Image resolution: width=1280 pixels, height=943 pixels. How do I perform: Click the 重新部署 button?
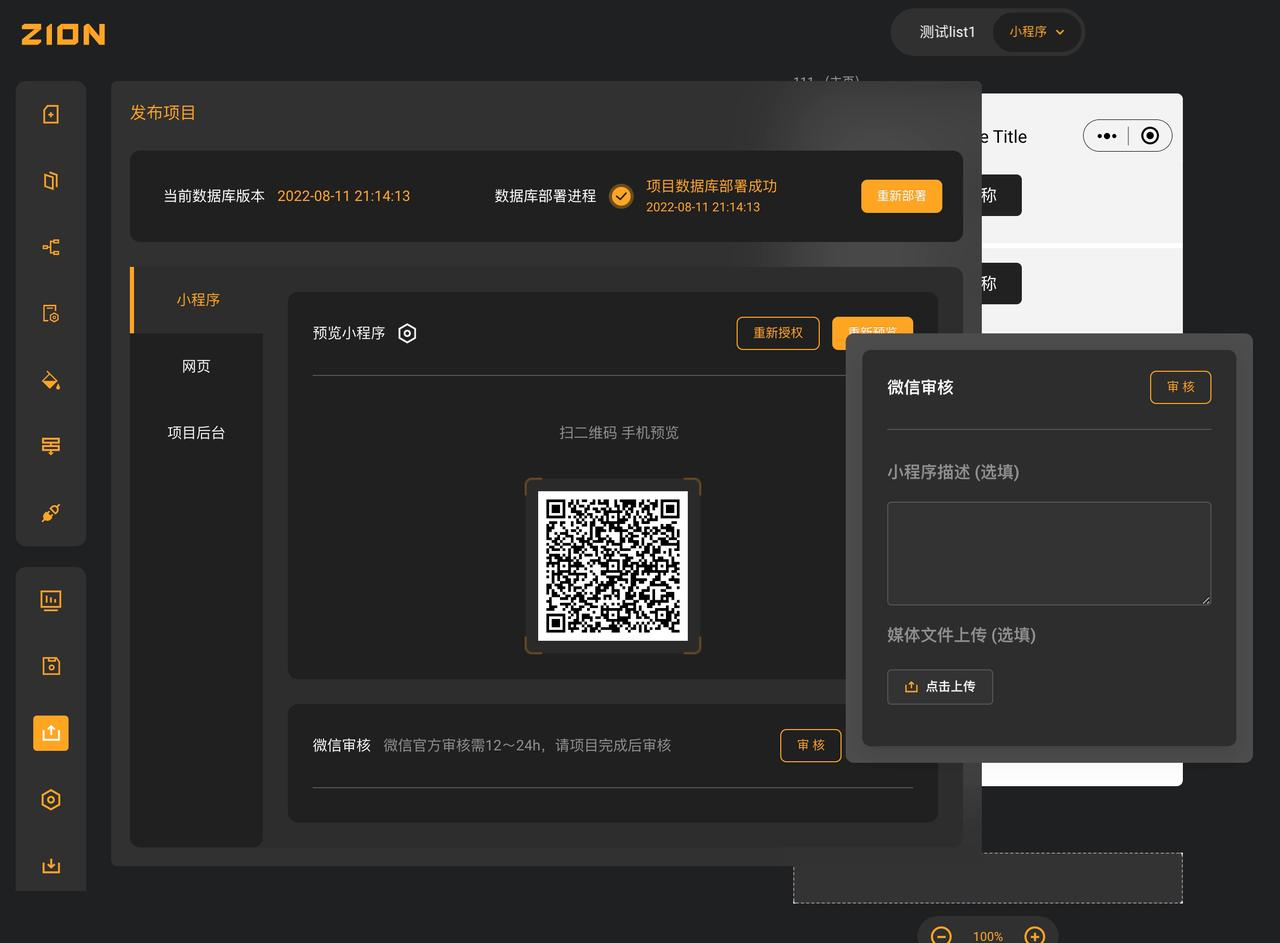tap(902, 196)
